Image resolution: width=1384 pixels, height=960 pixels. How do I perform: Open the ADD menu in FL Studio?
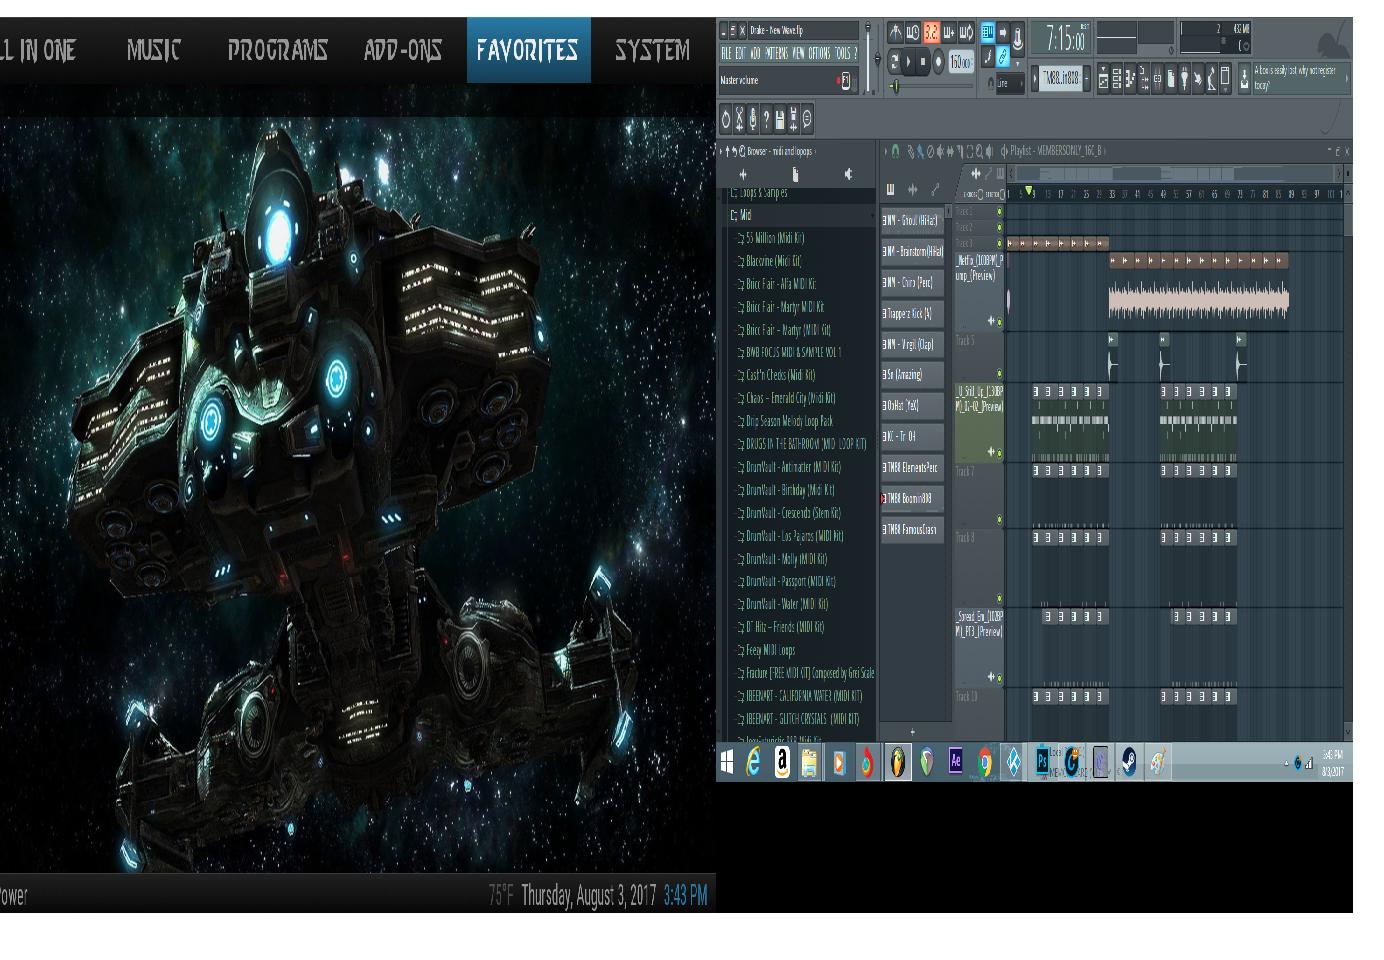point(755,54)
